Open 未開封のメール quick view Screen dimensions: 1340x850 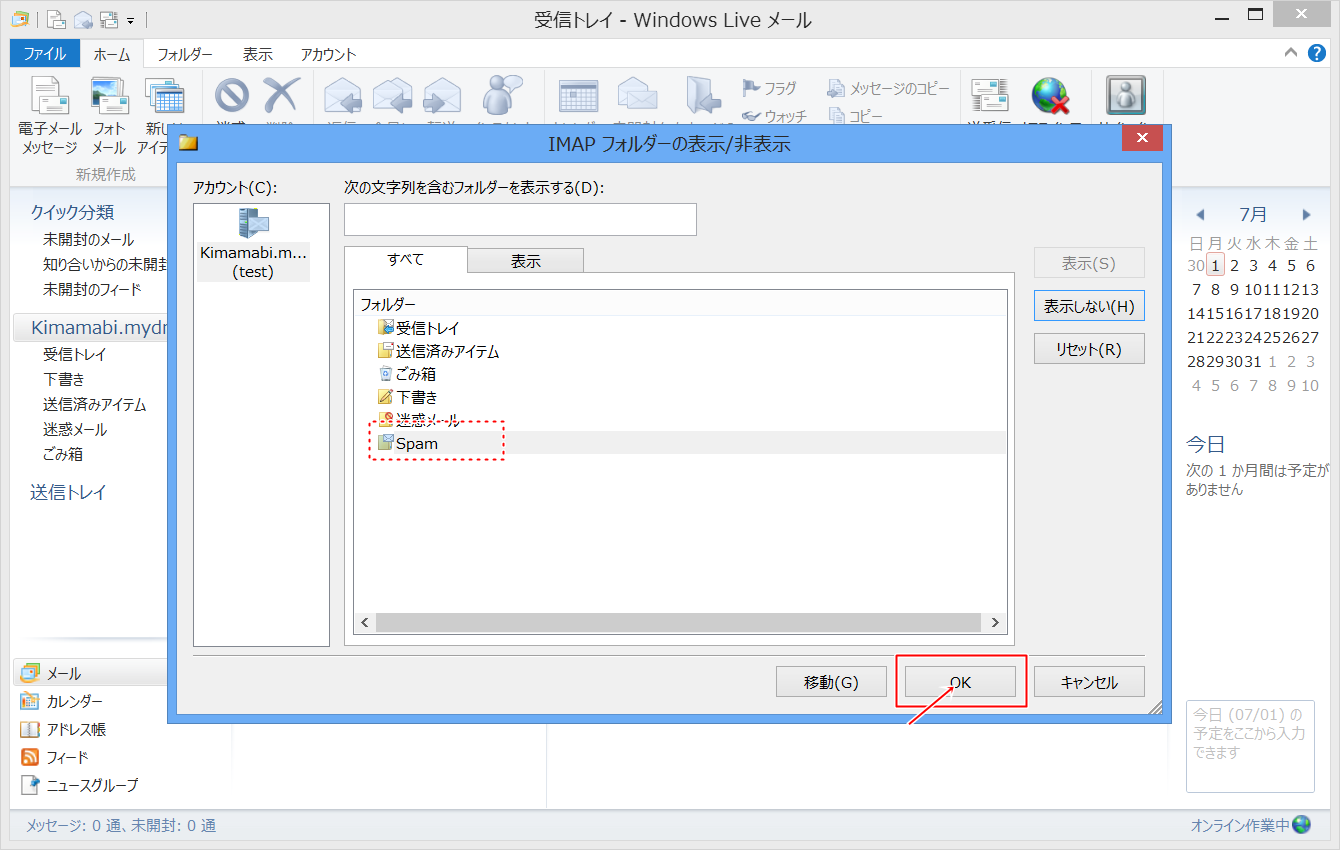tap(88, 240)
